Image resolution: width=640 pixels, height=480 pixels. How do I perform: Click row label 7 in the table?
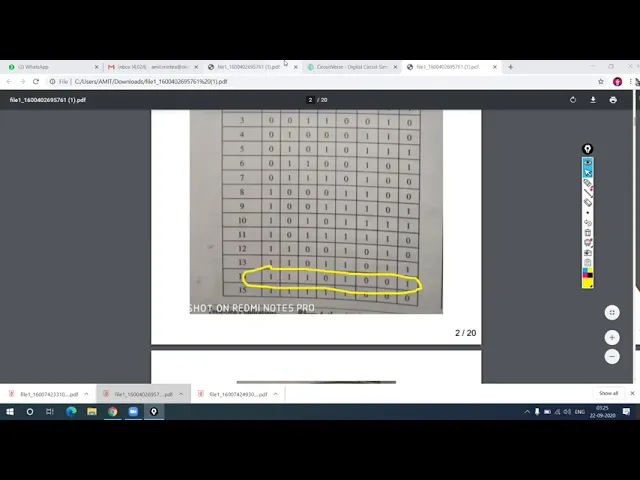point(242,178)
